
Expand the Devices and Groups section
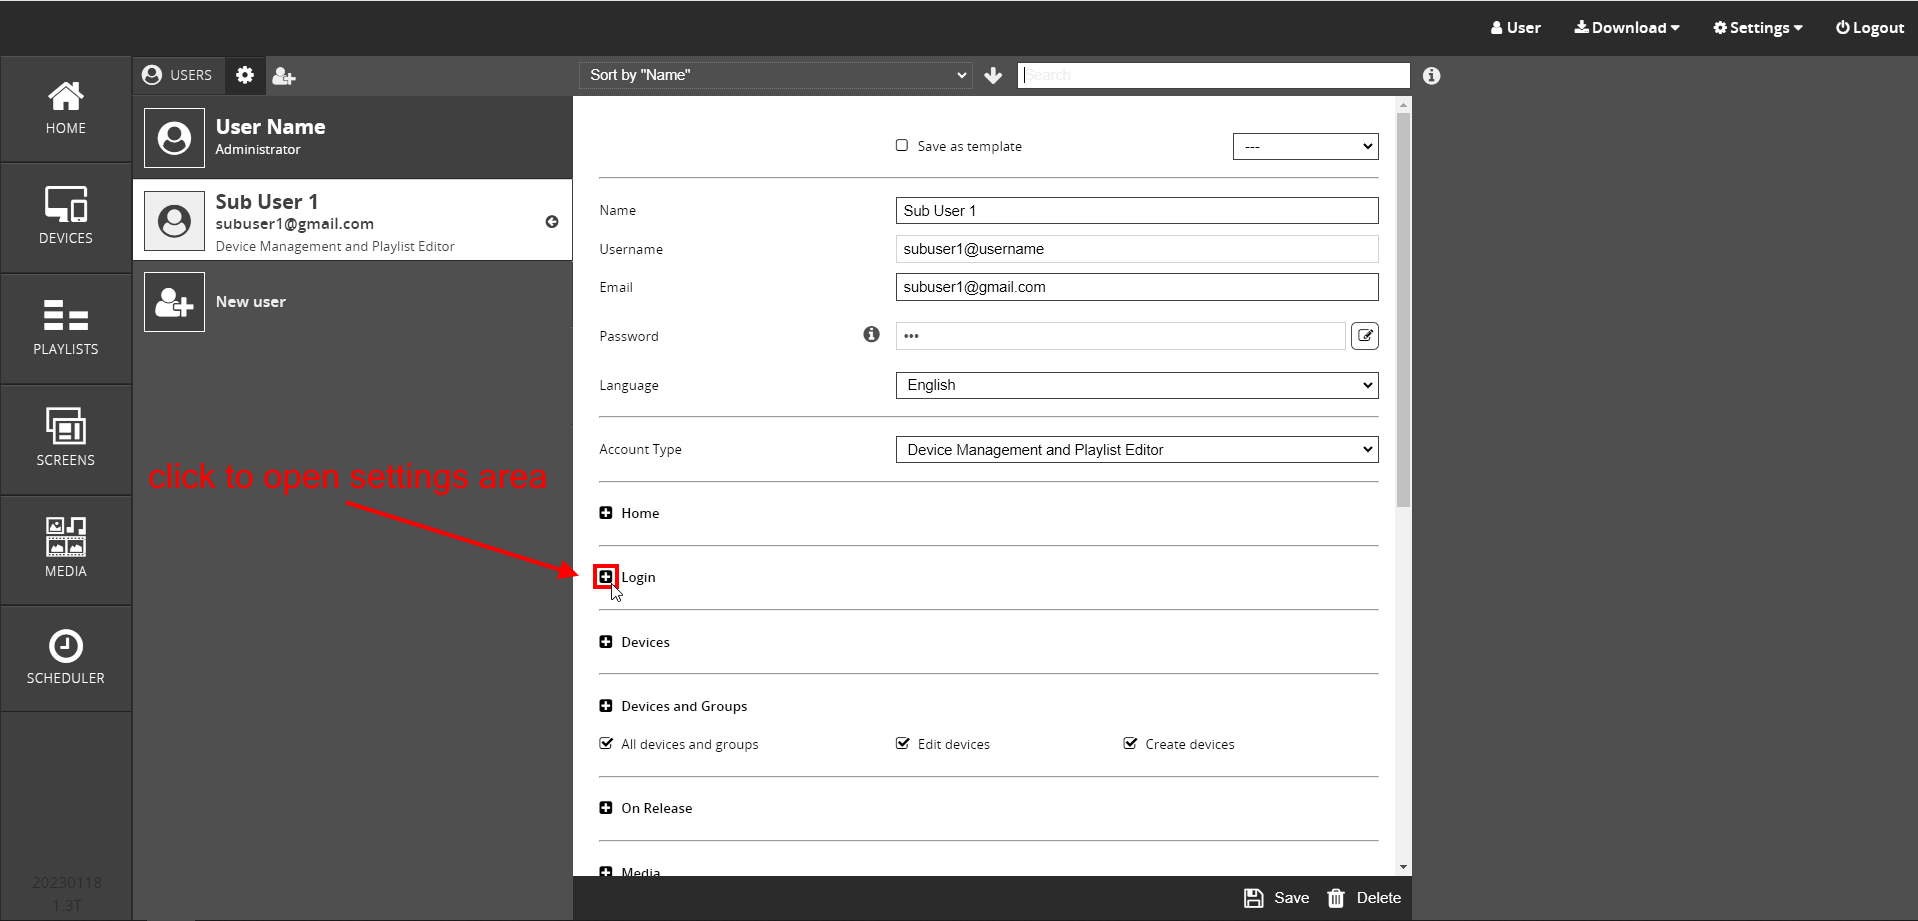(606, 706)
